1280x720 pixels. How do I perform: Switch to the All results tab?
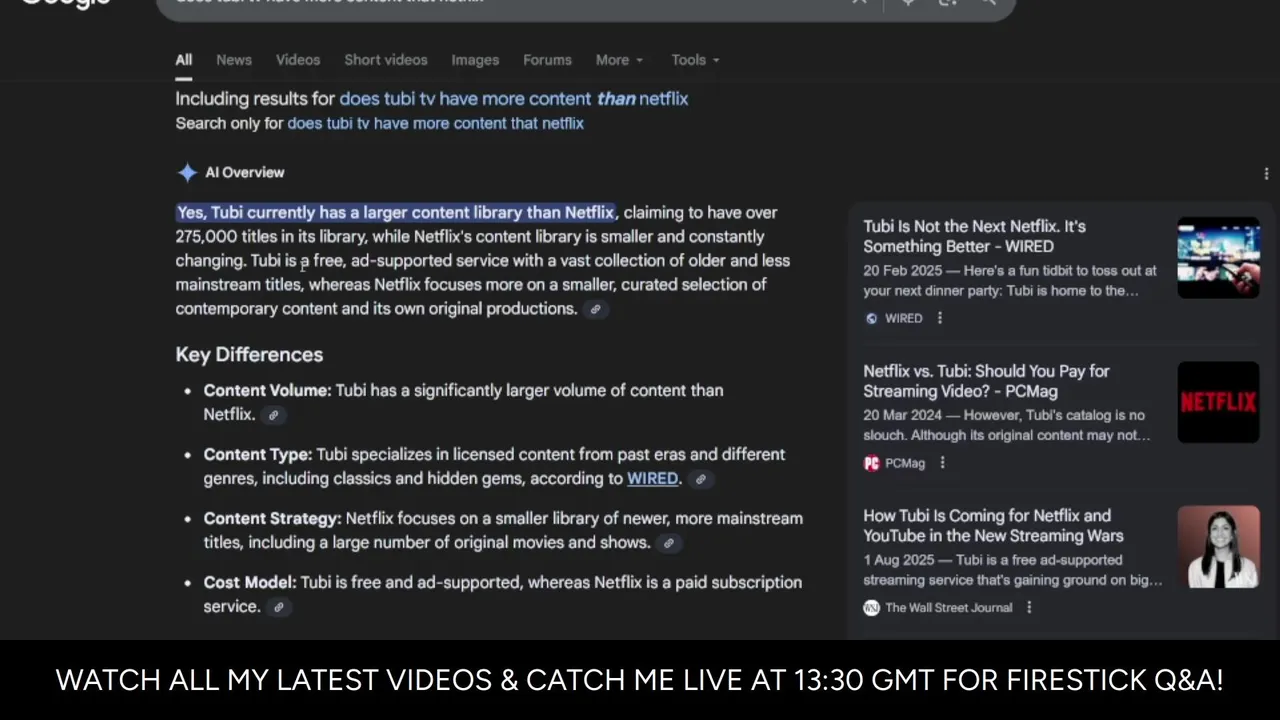(184, 60)
